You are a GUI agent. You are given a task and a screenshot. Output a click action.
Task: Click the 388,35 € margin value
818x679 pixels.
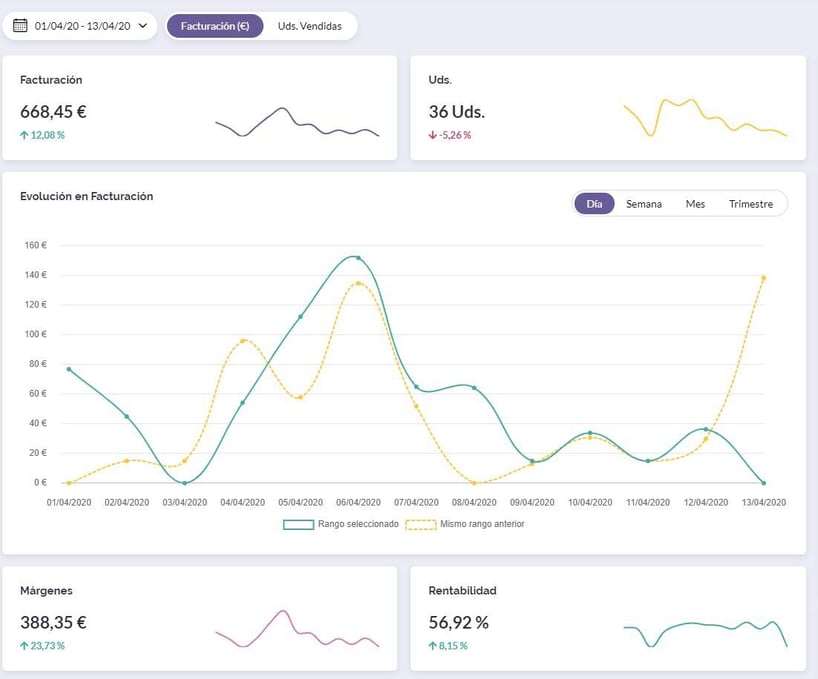click(x=53, y=622)
